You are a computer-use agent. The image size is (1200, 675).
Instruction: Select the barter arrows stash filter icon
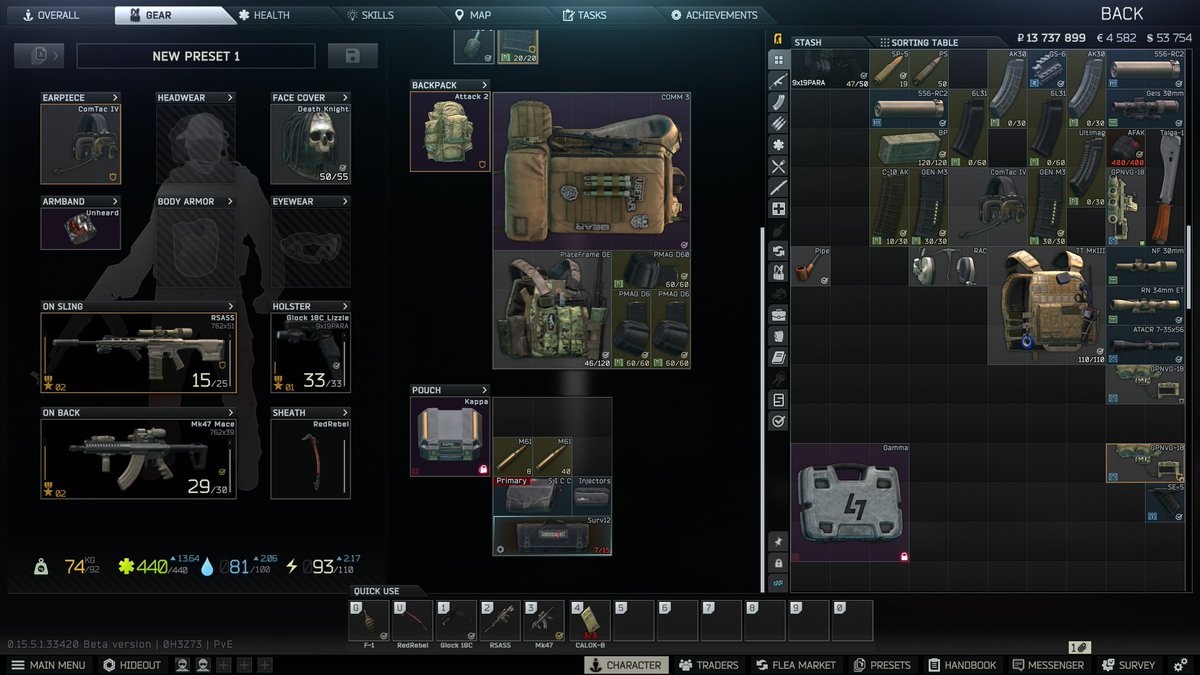point(778,251)
